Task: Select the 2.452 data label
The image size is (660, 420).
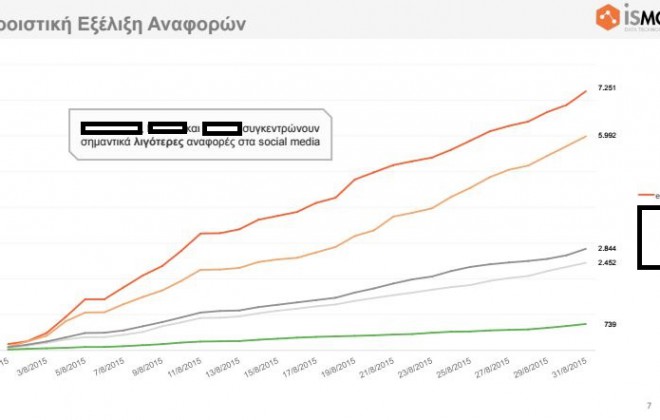Action: click(x=606, y=262)
